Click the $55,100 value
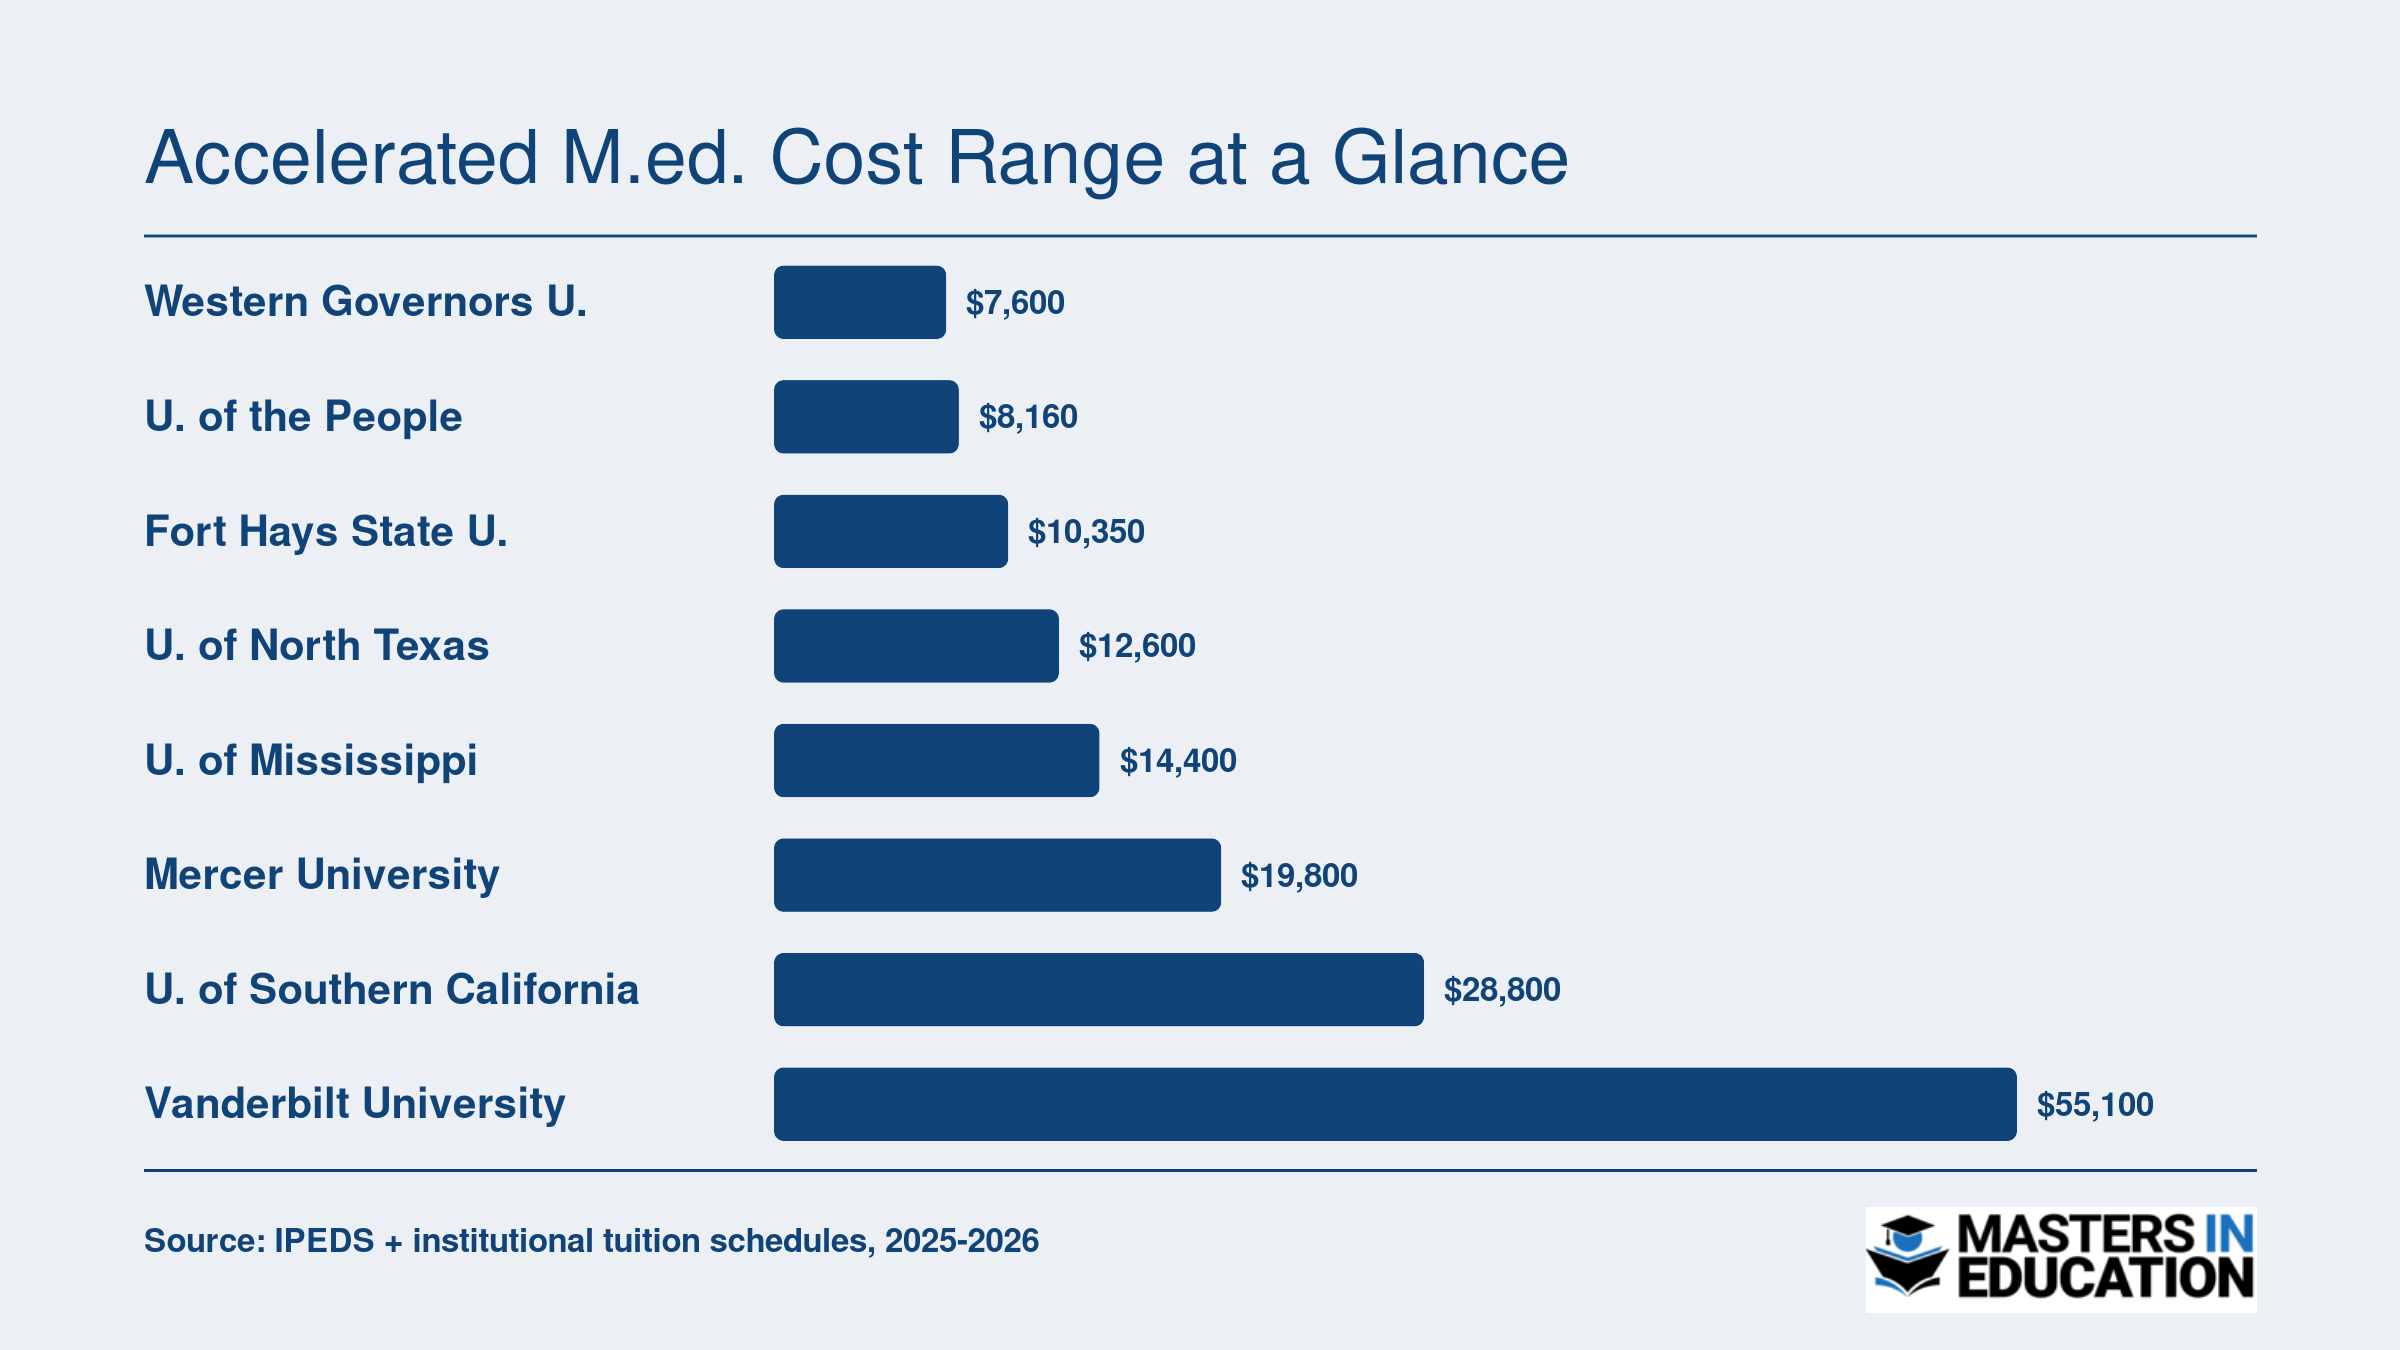 pyautogui.click(x=2095, y=1105)
